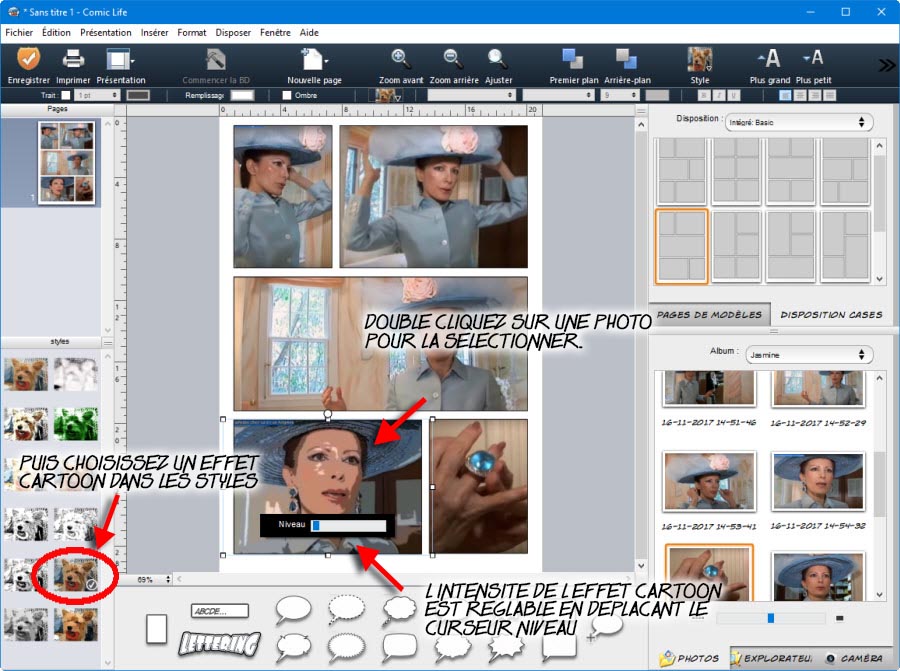The width and height of the screenshot is (900, 671).
Task: Open the font size dropdown showing 9
Action: 620,95
